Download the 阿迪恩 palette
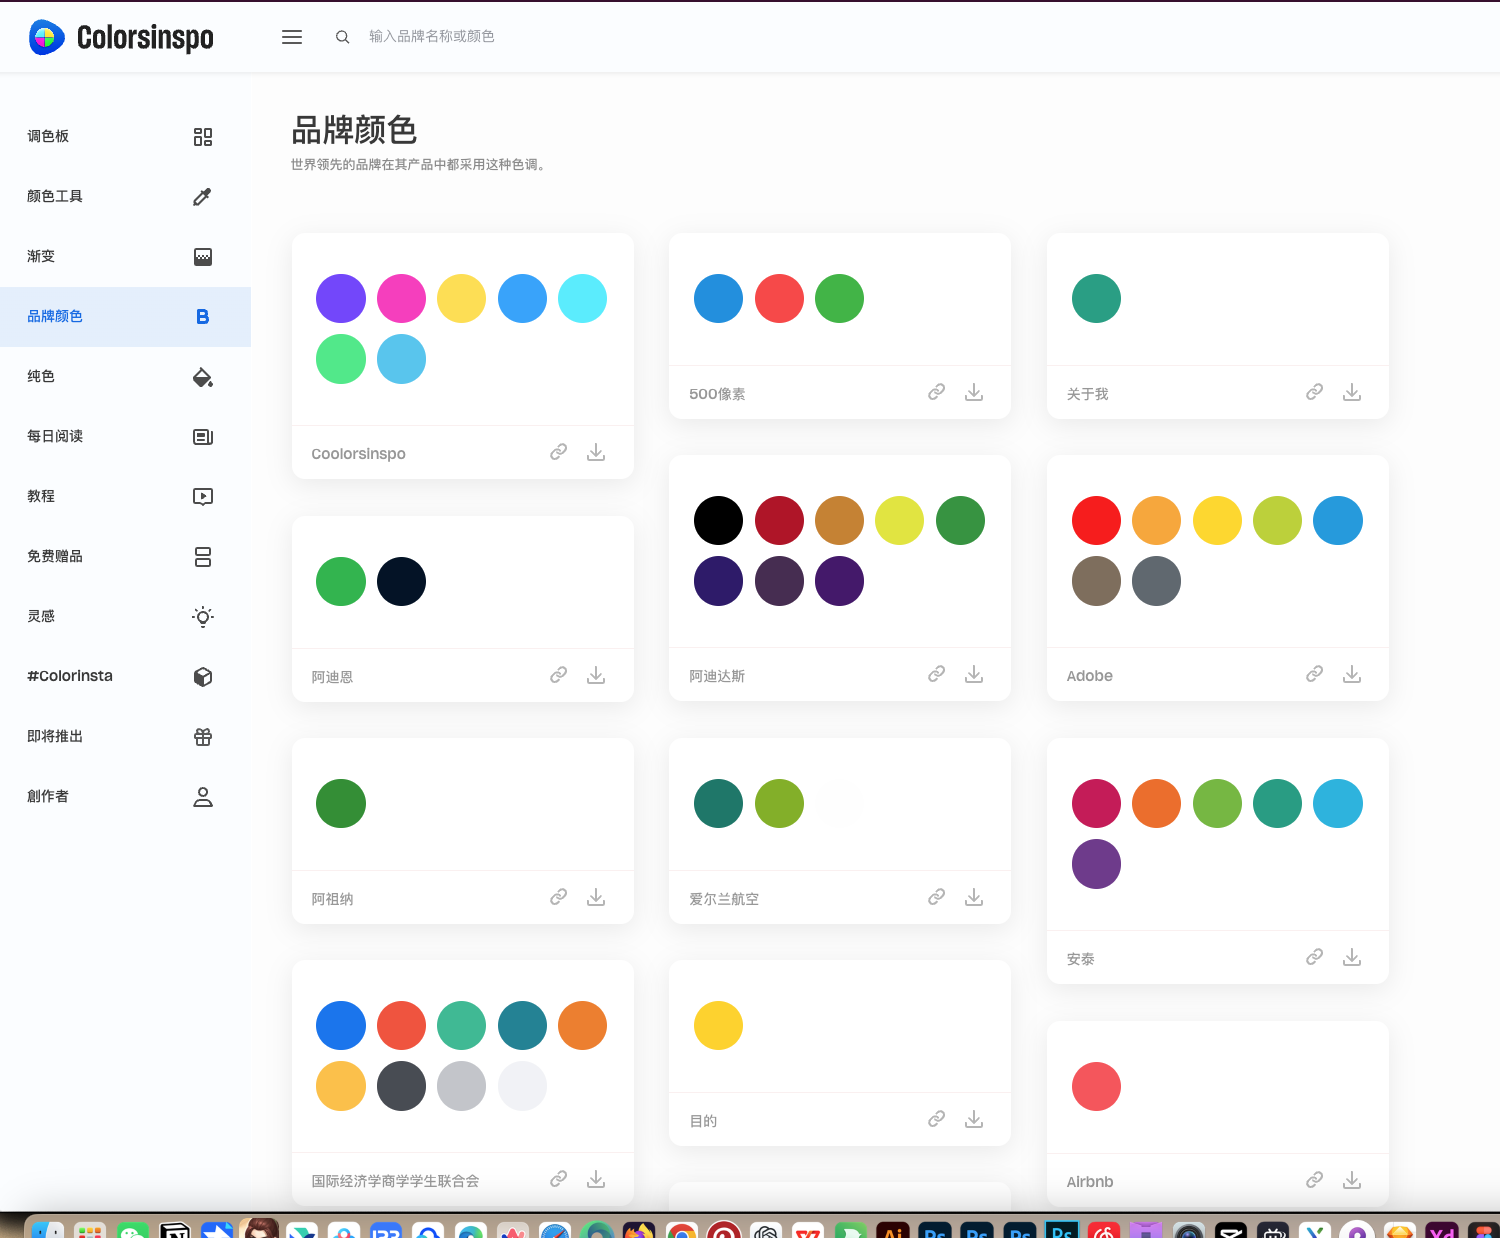The image size is (1500, 1238). [x=596, y=675]
